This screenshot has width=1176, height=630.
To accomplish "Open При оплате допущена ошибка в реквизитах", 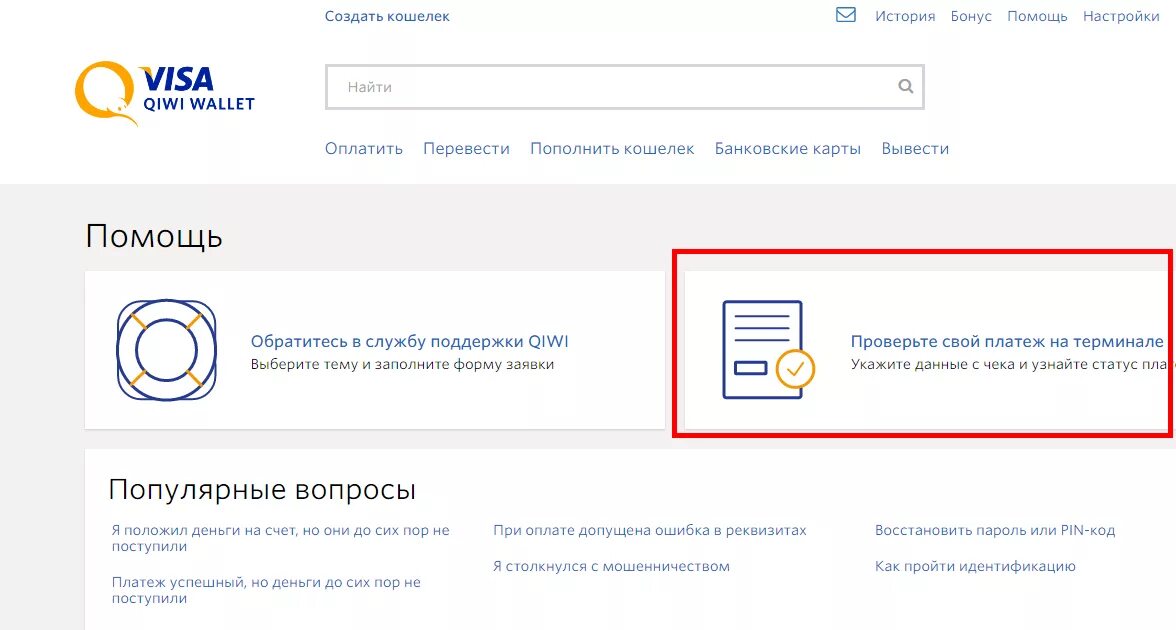I will [650, 530].
